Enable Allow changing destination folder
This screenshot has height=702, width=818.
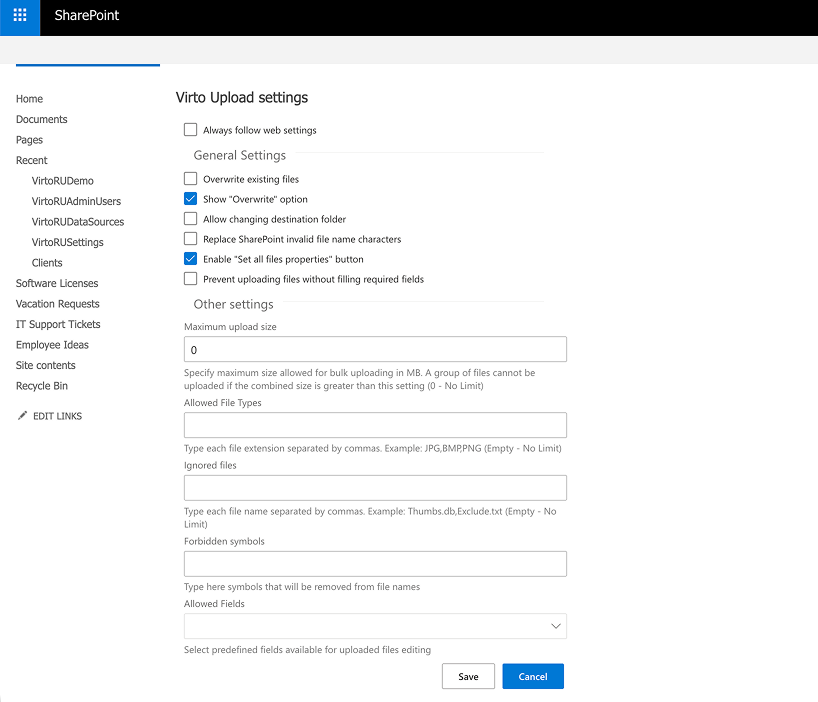pyautogui.click(x=190, y=219)
